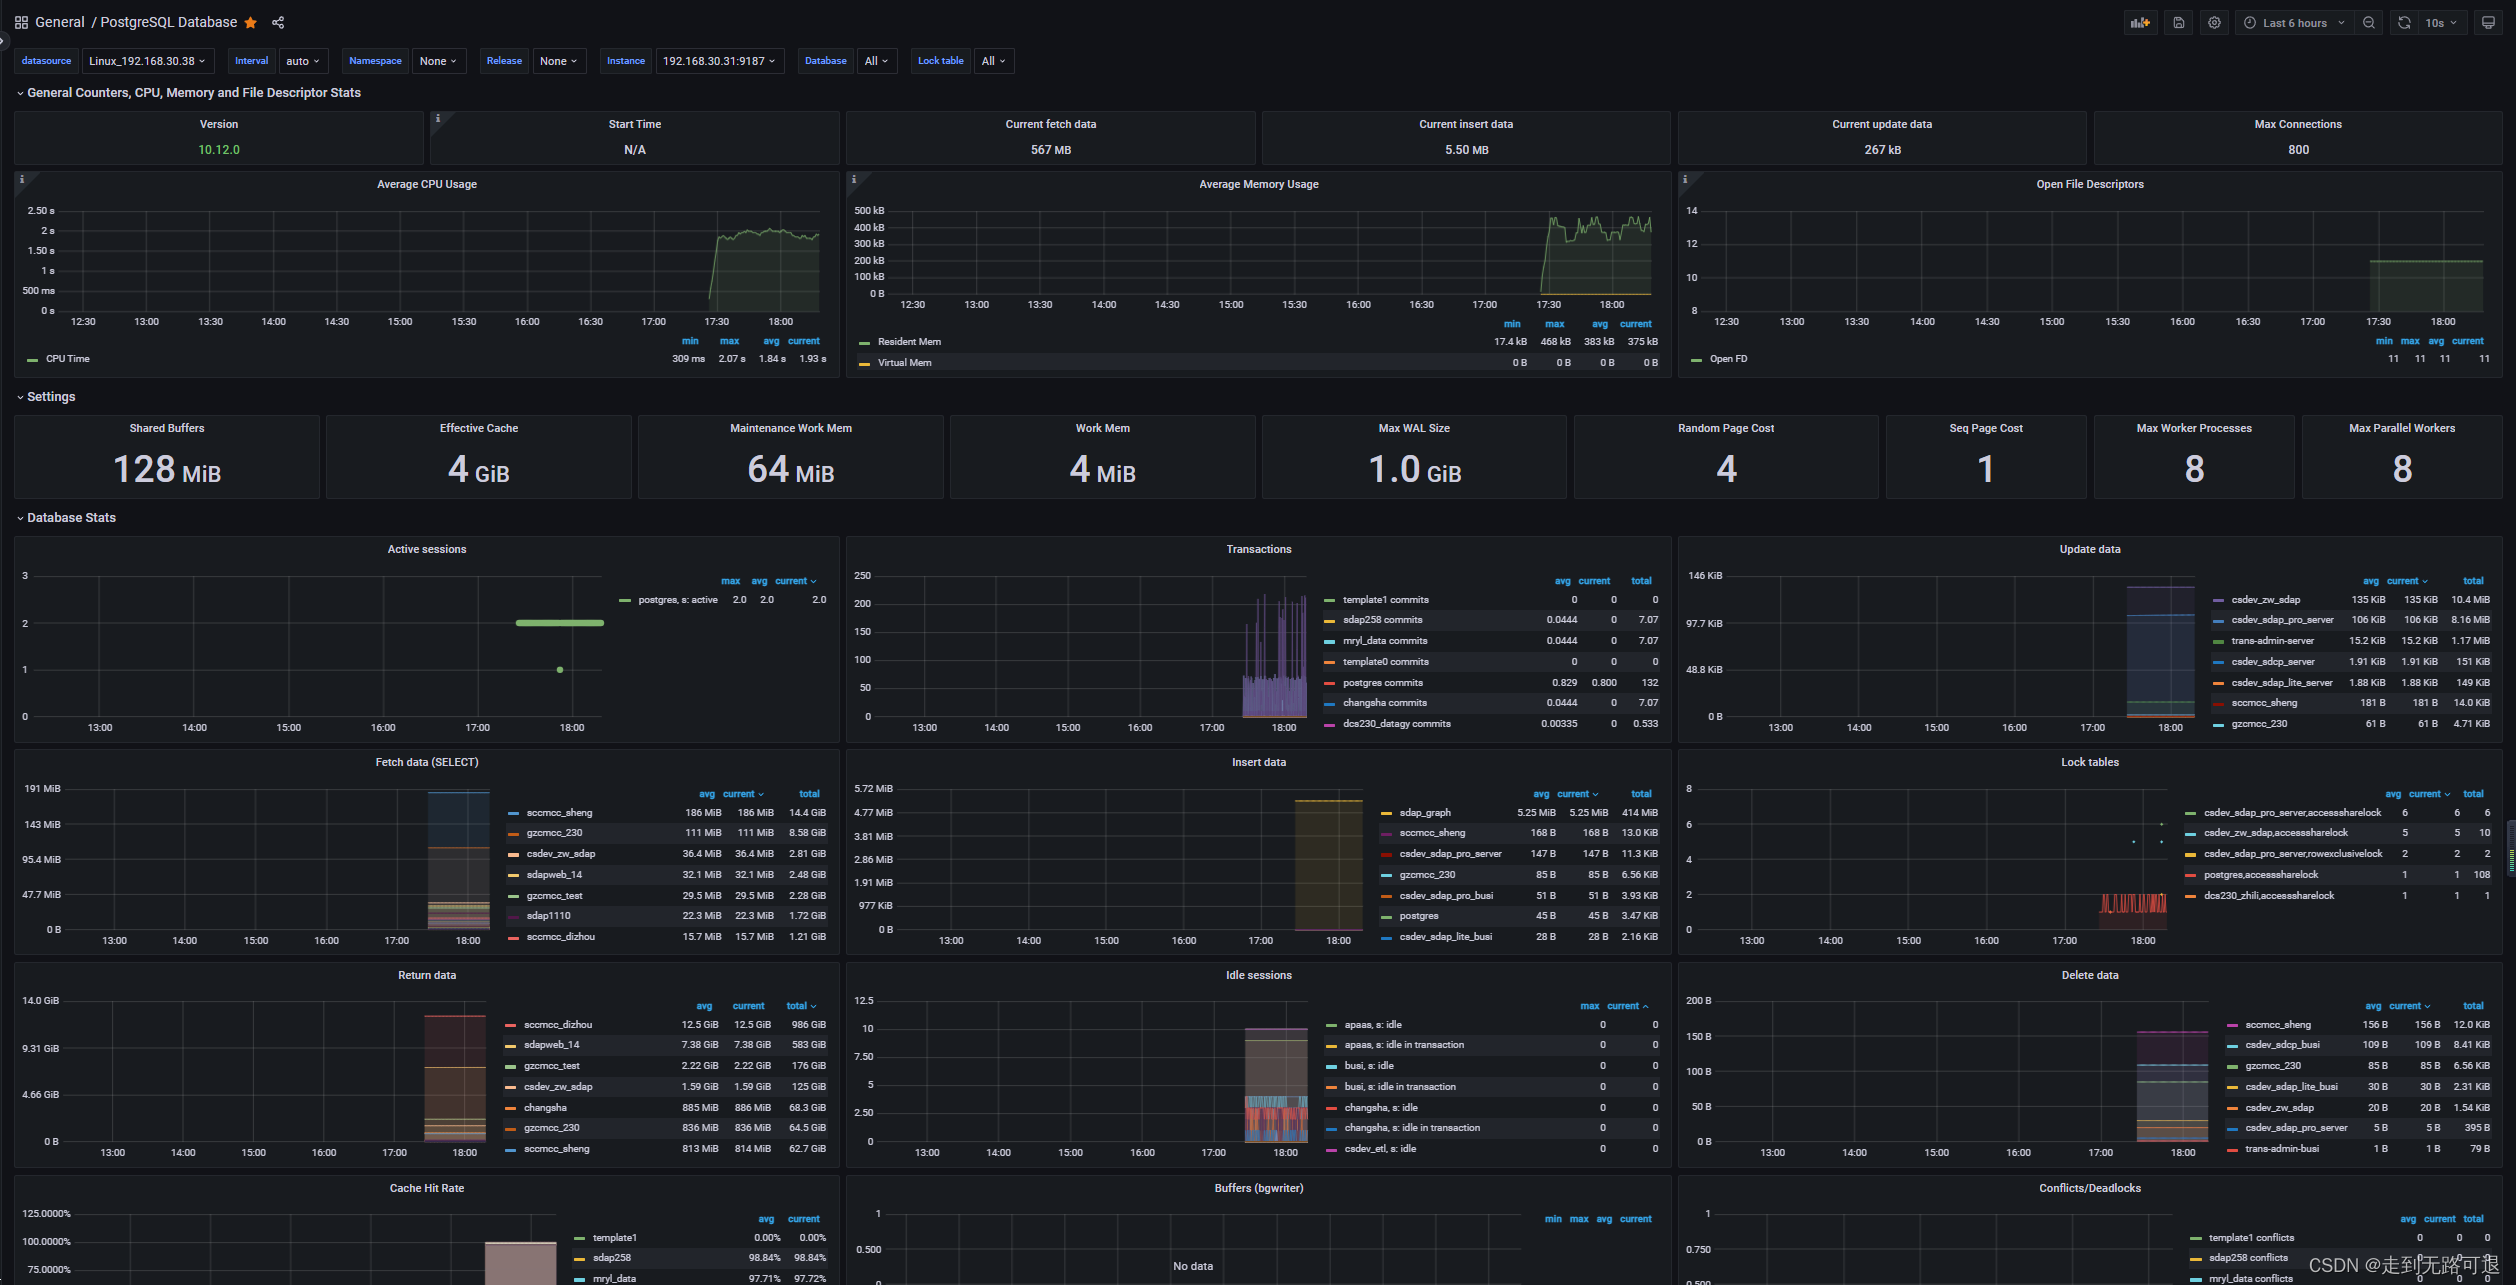Screen dimensions: 2516x1285
Task: Toggle Resident Mem legend series
Action: (909, 342)
